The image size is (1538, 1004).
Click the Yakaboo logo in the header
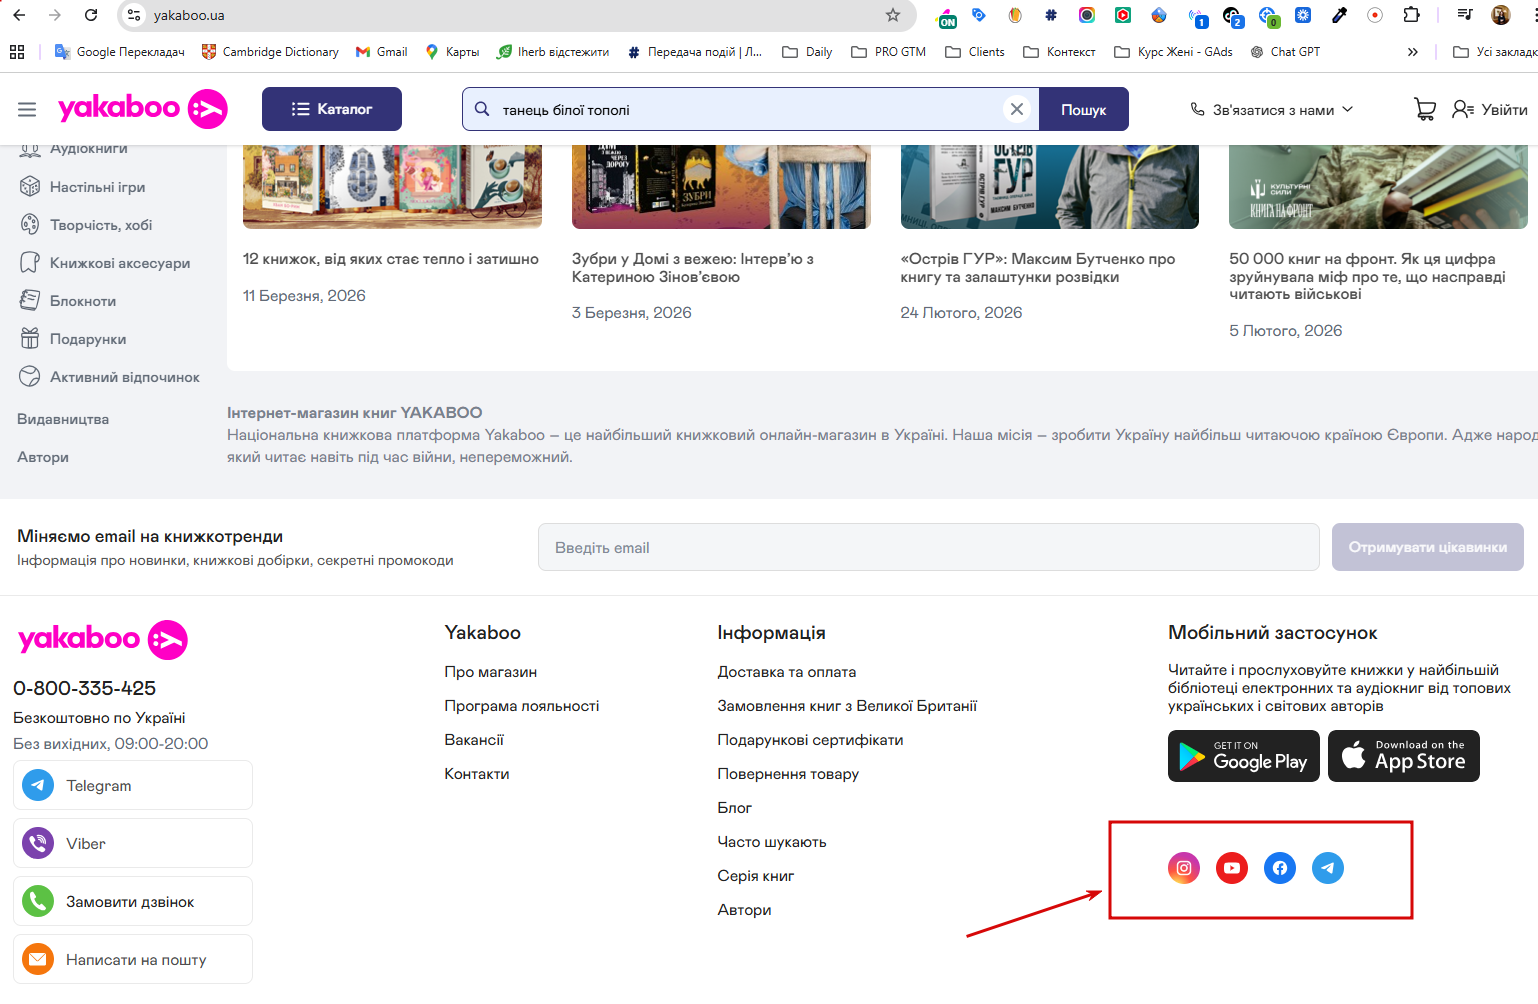(143, 109)
